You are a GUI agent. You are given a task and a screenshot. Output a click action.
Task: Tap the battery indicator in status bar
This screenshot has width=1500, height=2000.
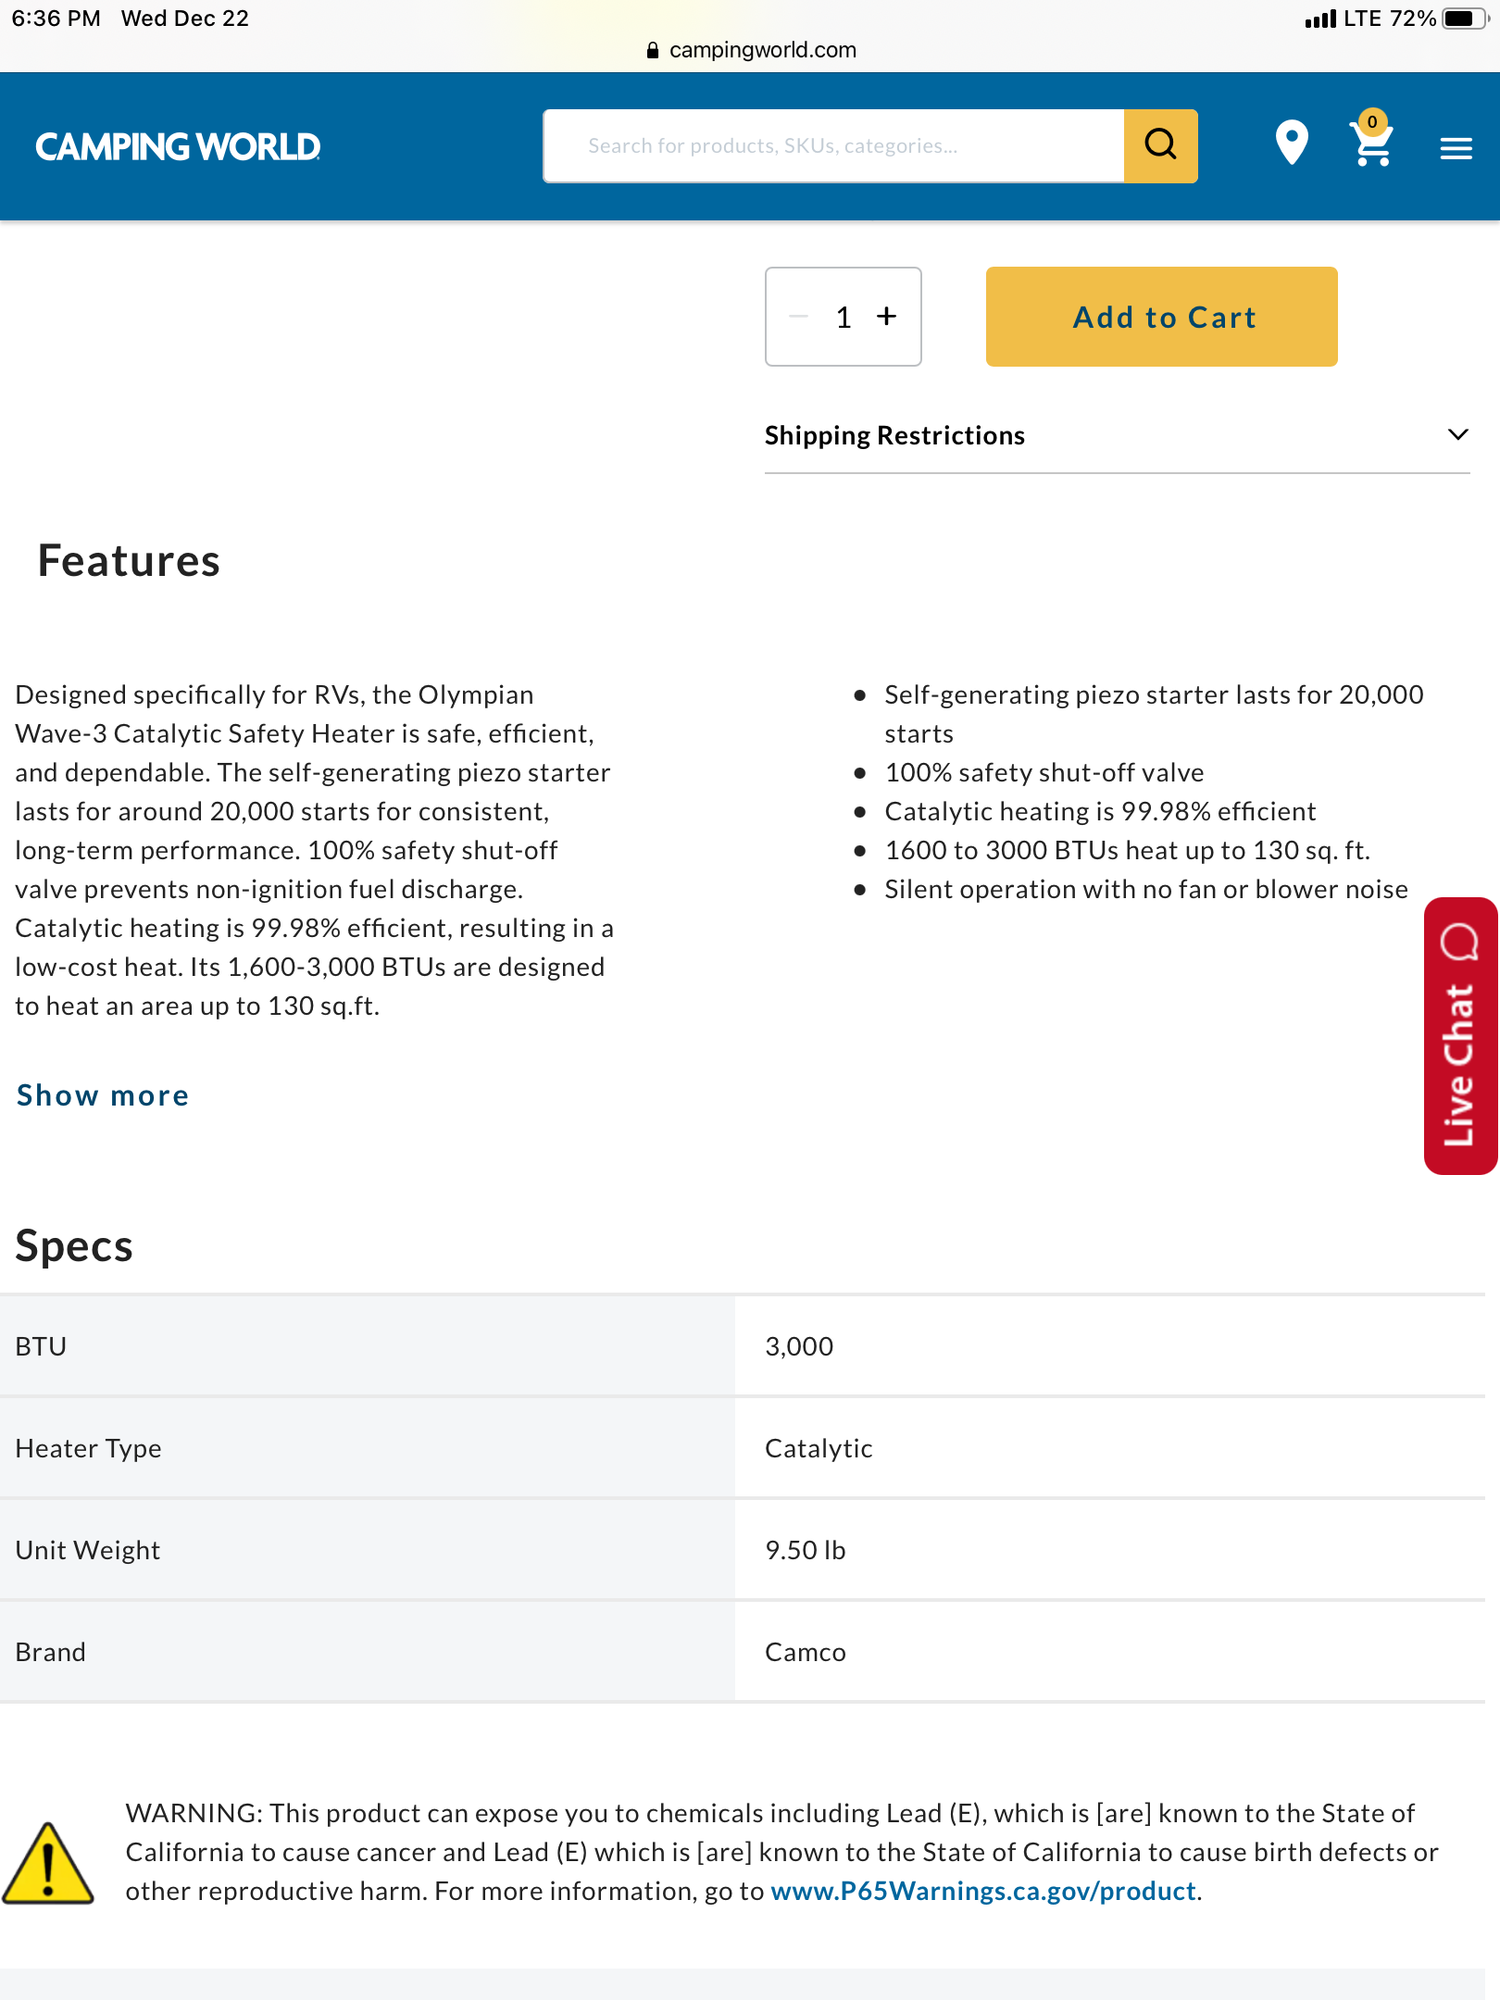click(1465, 19)
